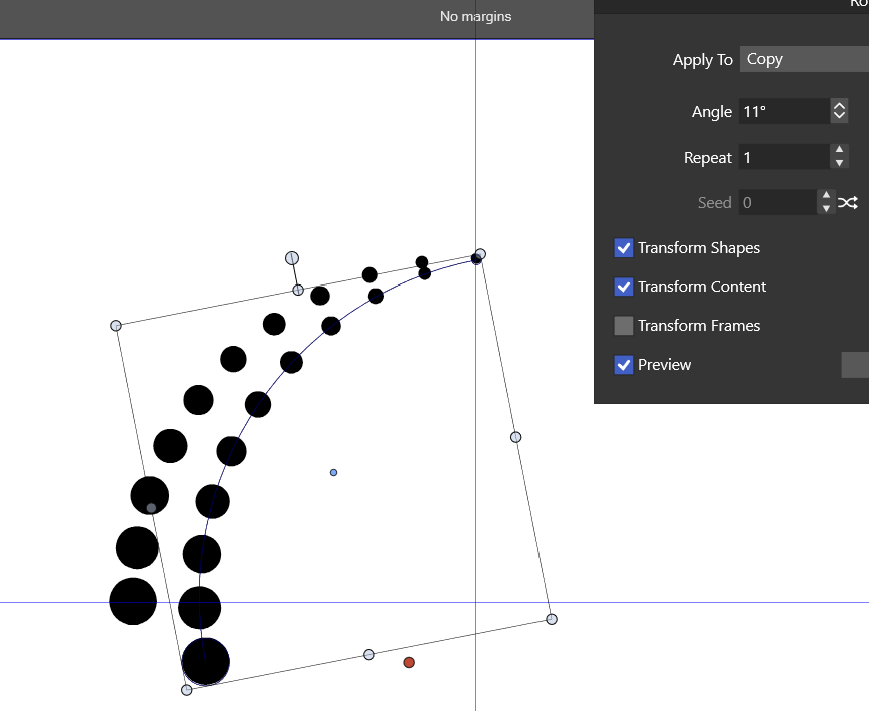Image resolution: width=869 pixels, height=711 pixels.
Task: Click the bottom-edge midpoint handle of bounding box
Action: point(369,654)
